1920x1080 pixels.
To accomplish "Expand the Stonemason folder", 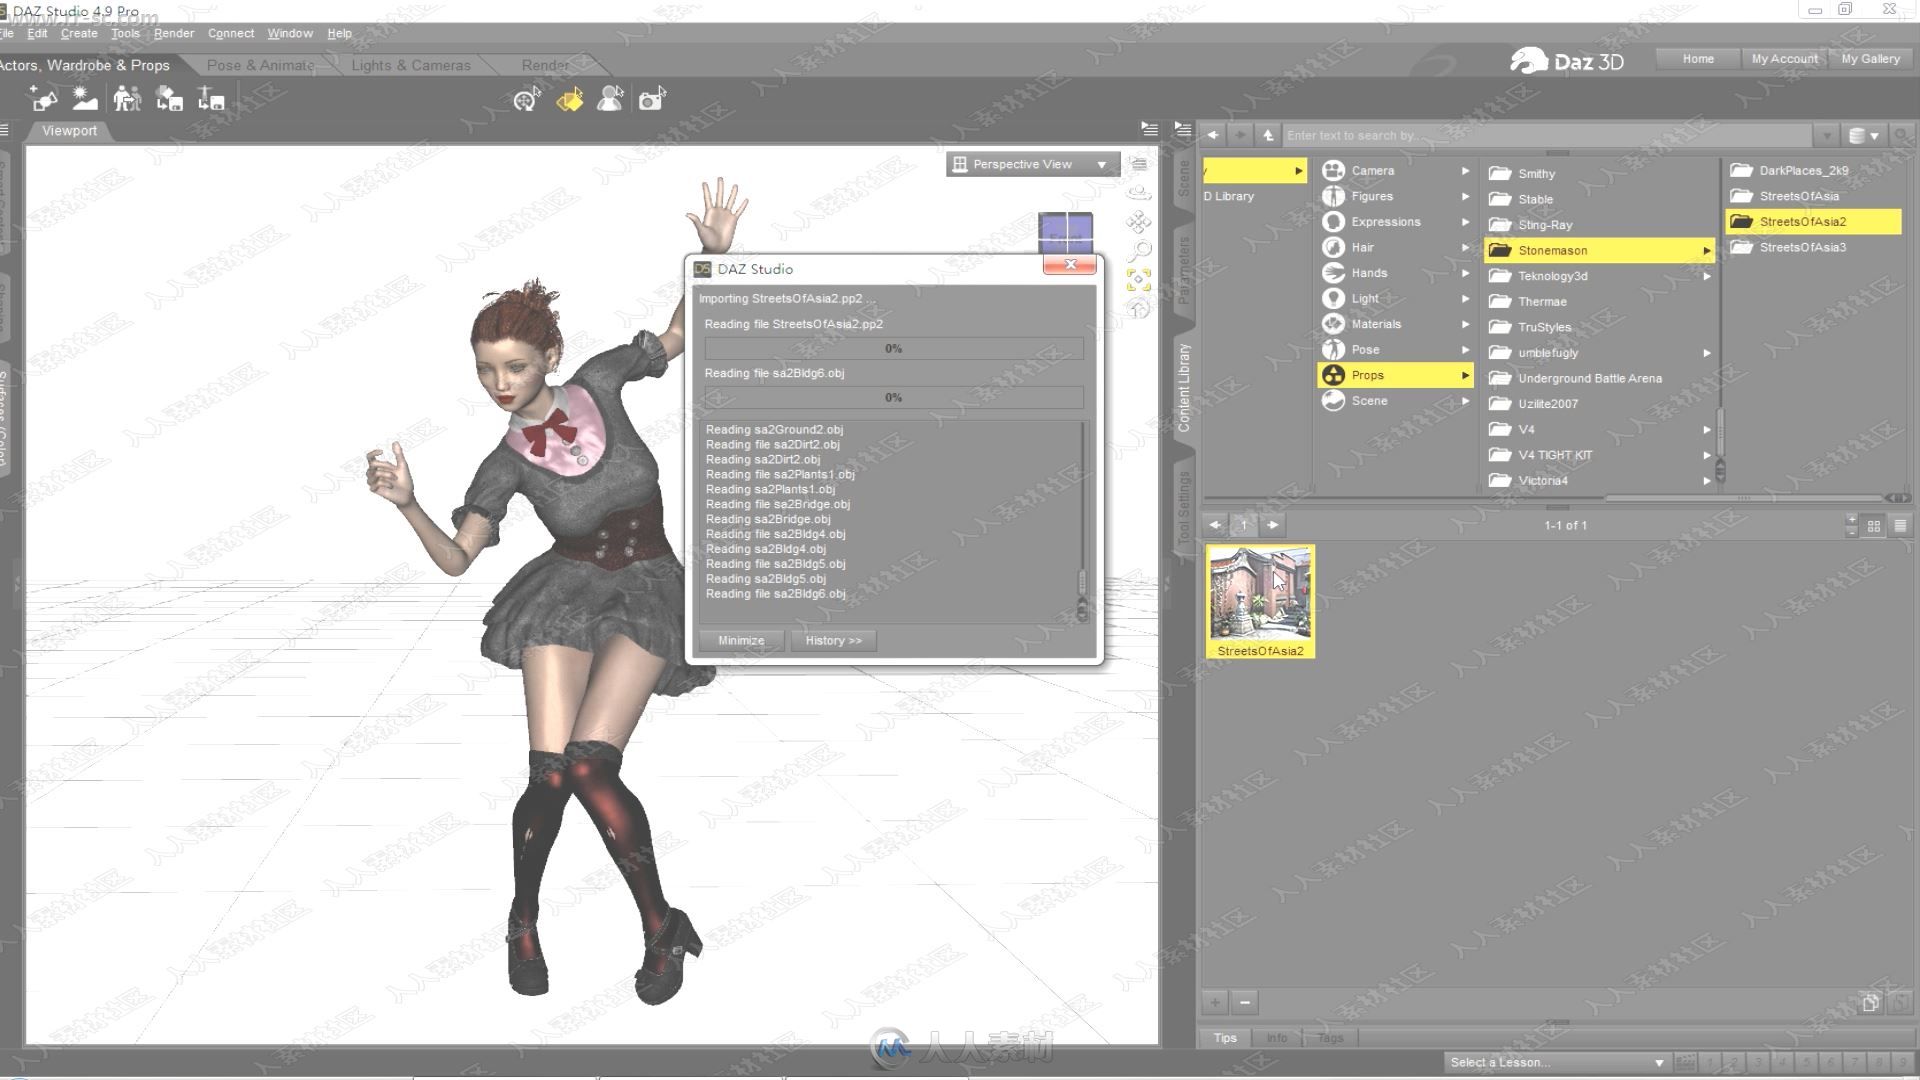I will pos(1706,249).
